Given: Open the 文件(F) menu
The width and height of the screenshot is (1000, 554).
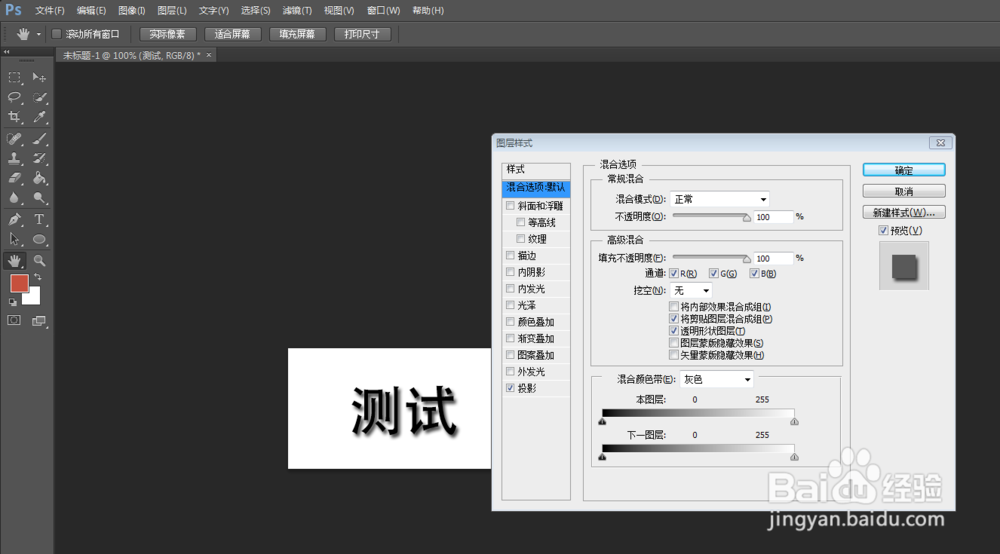Looking at the screenshot, I should point(49,11).
